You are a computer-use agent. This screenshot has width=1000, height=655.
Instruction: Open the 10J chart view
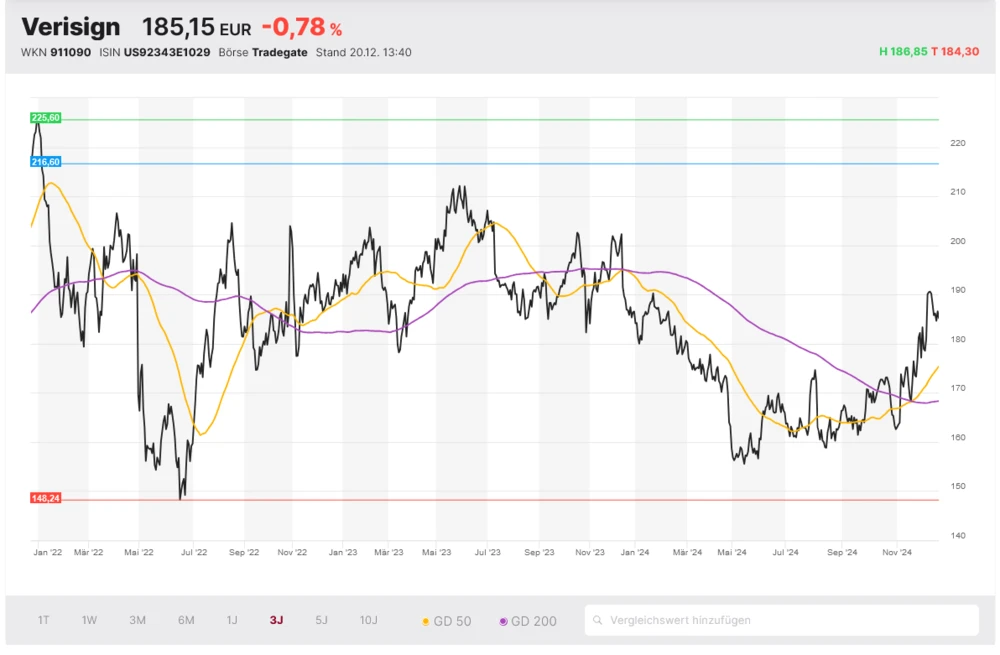click(368, 620)
